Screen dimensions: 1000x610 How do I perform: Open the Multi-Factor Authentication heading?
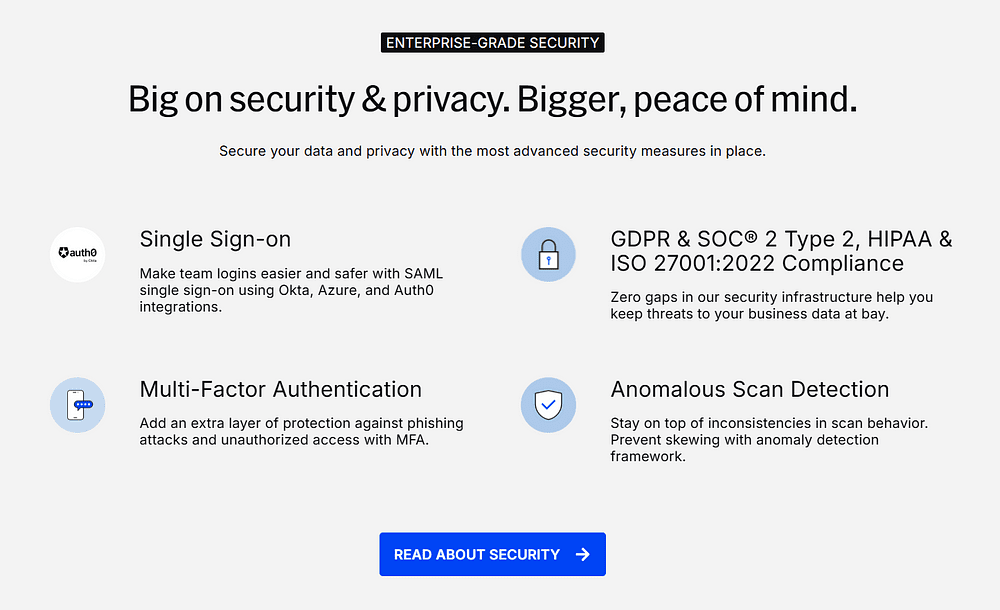281,389
